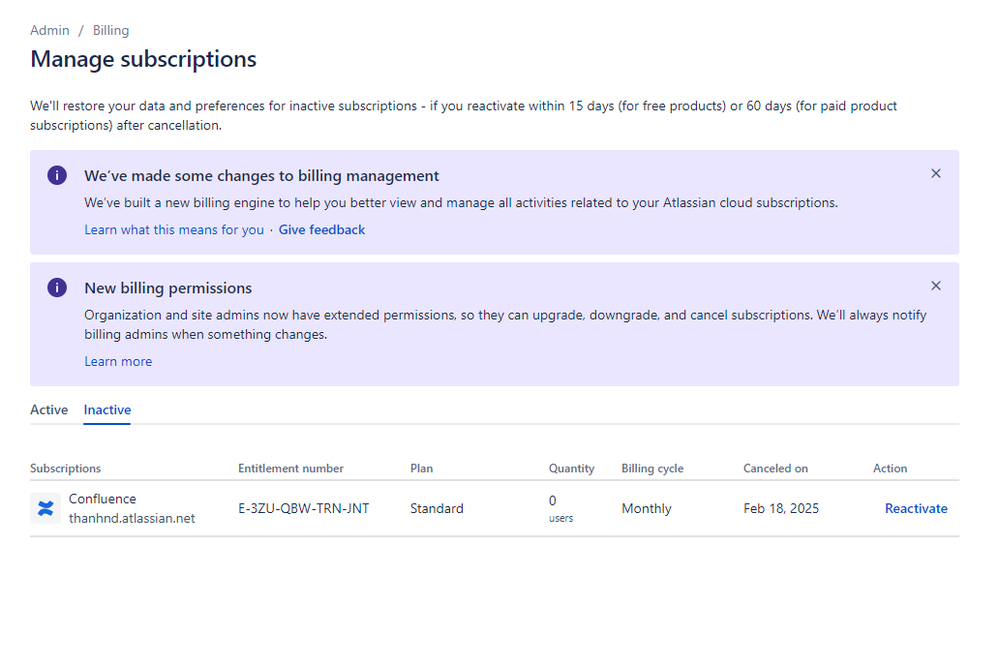The height and width of the screenshot is (666, 999).
Task: Click the Canceled on column header
Action: (775, 468)
